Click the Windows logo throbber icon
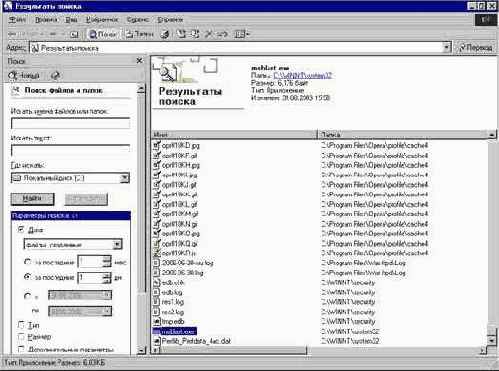 (x=485, y=20)
